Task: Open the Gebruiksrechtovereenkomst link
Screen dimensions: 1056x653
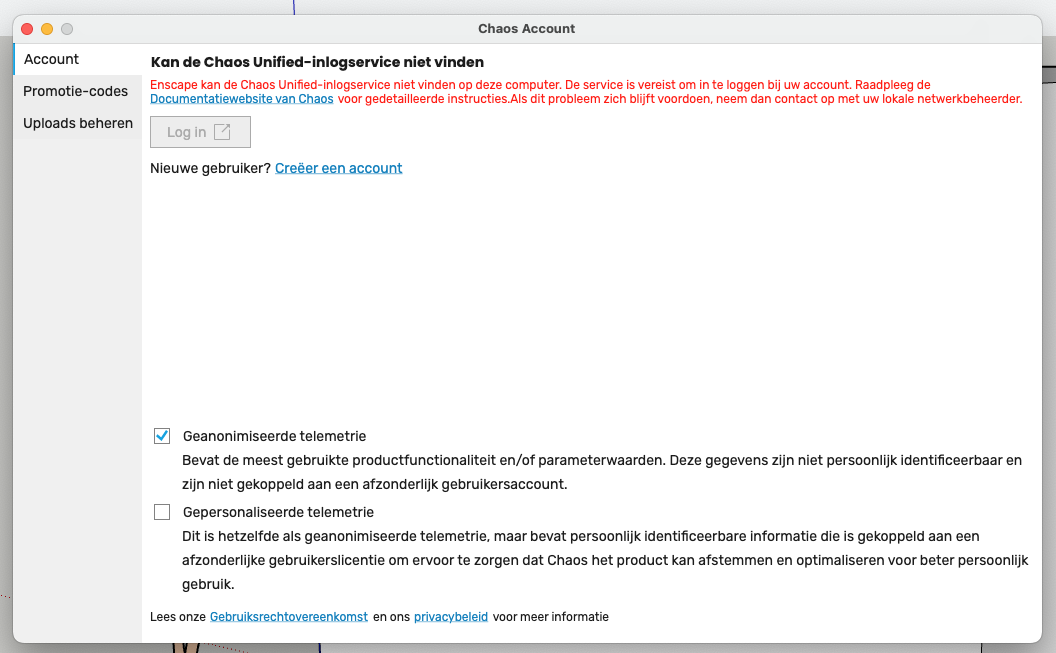Action: point(289,617)
